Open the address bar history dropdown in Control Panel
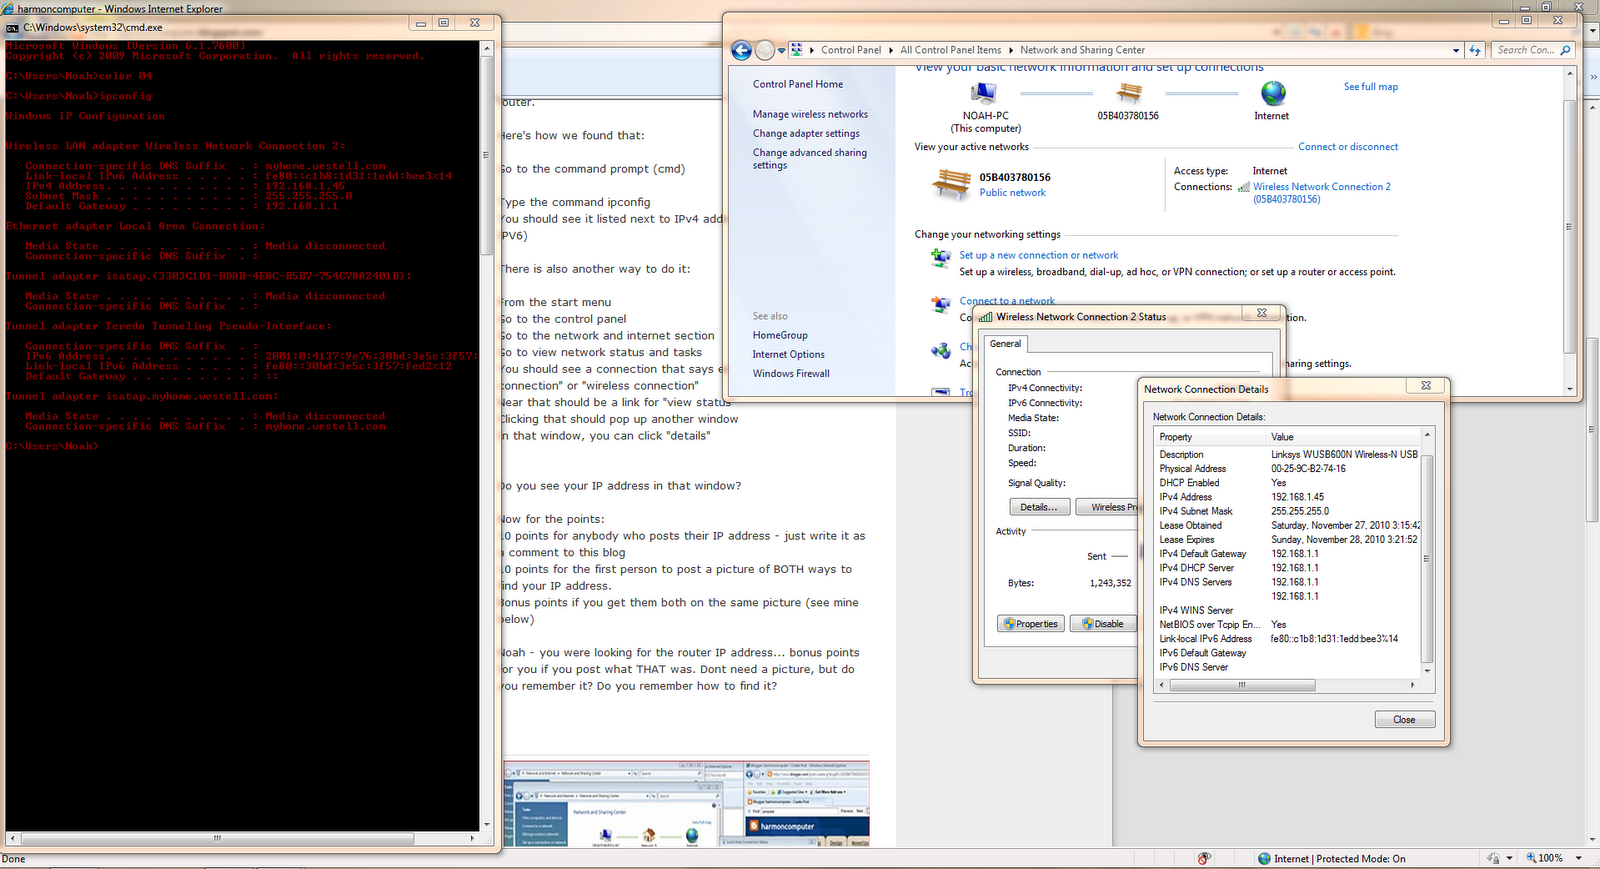The height and width of the screenshot is (869, 1600). [x=1456, y=50]
